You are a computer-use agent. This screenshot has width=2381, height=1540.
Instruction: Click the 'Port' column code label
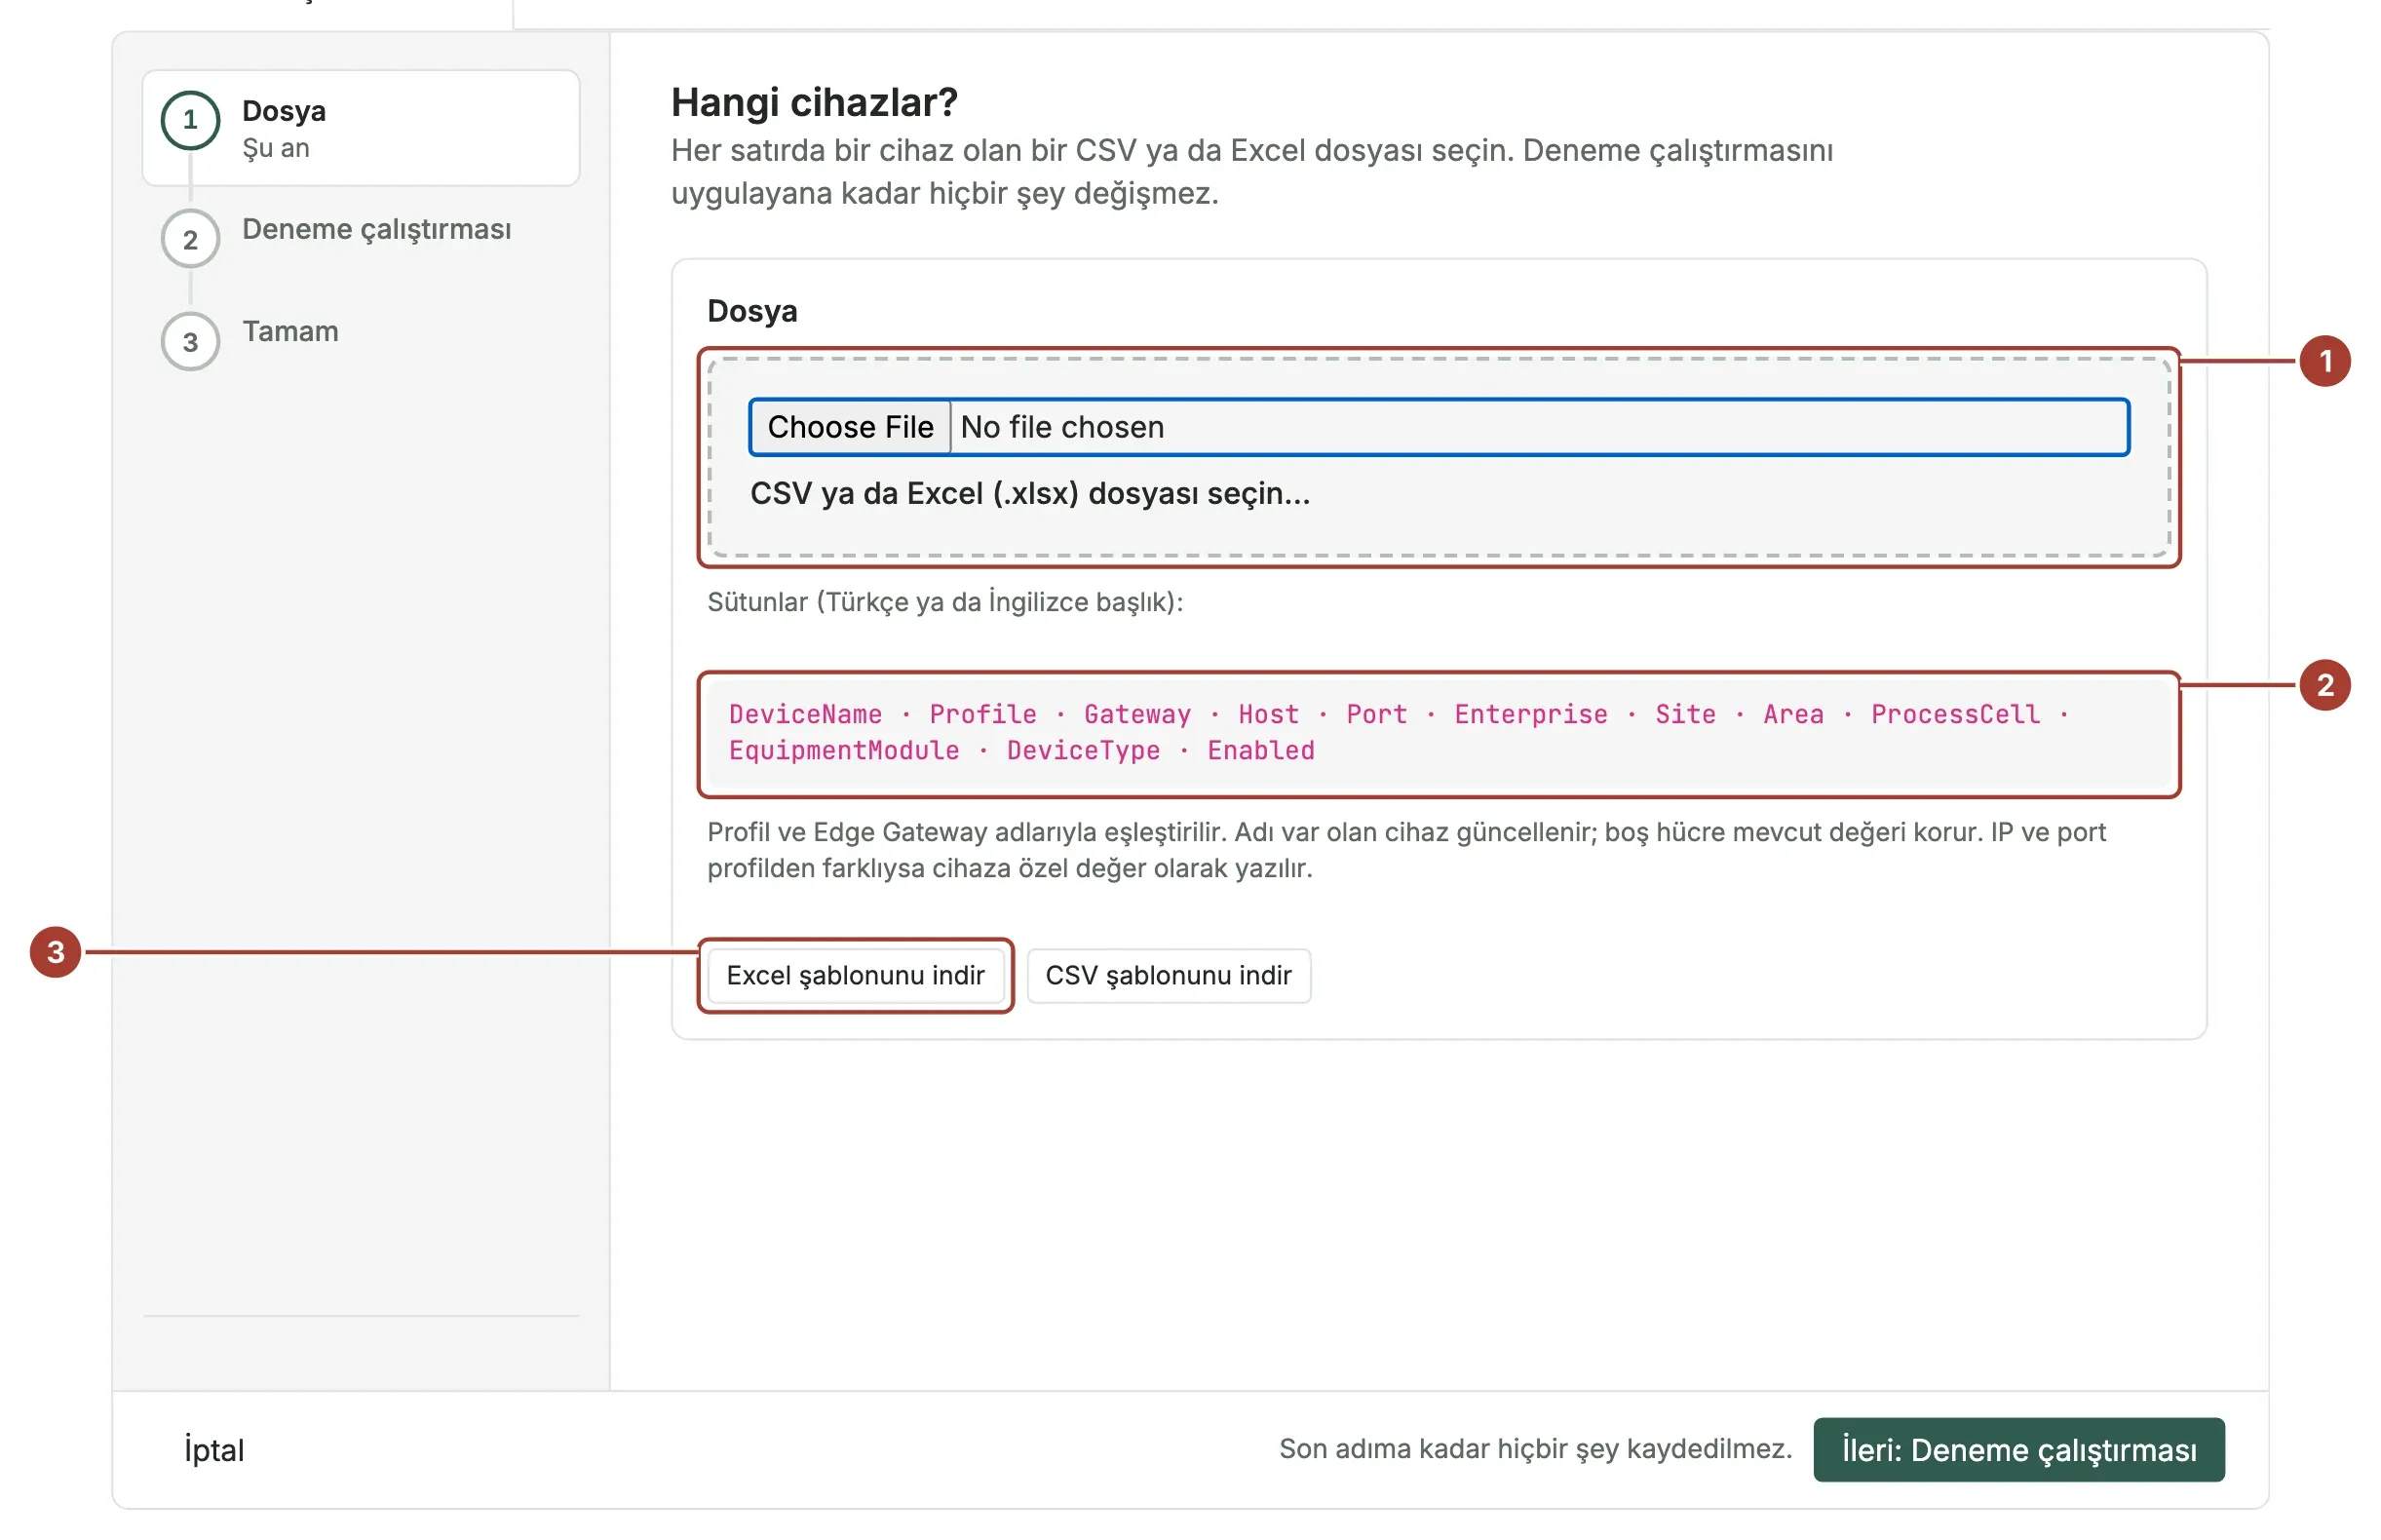1376,714
